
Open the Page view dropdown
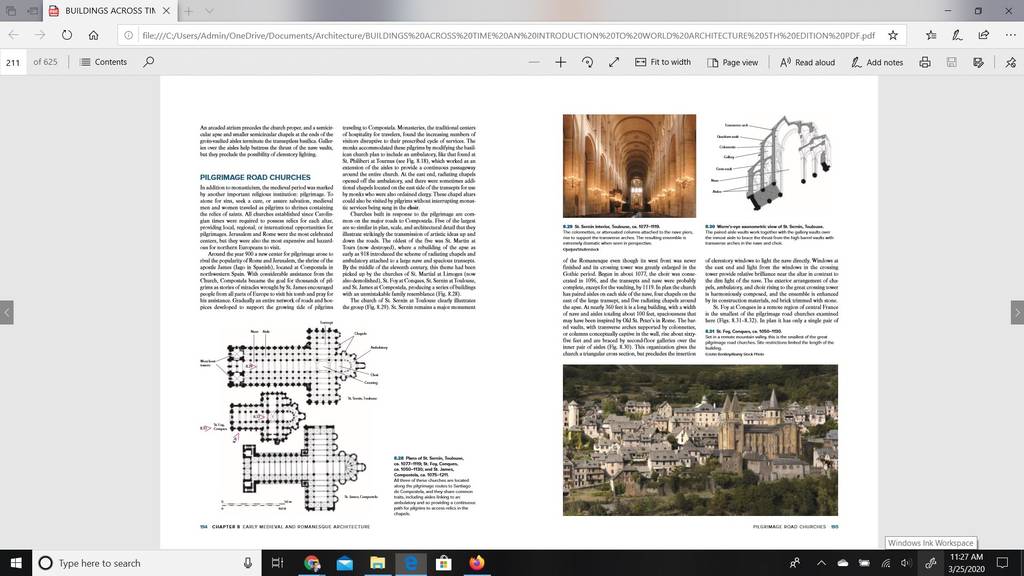(733, 62)
